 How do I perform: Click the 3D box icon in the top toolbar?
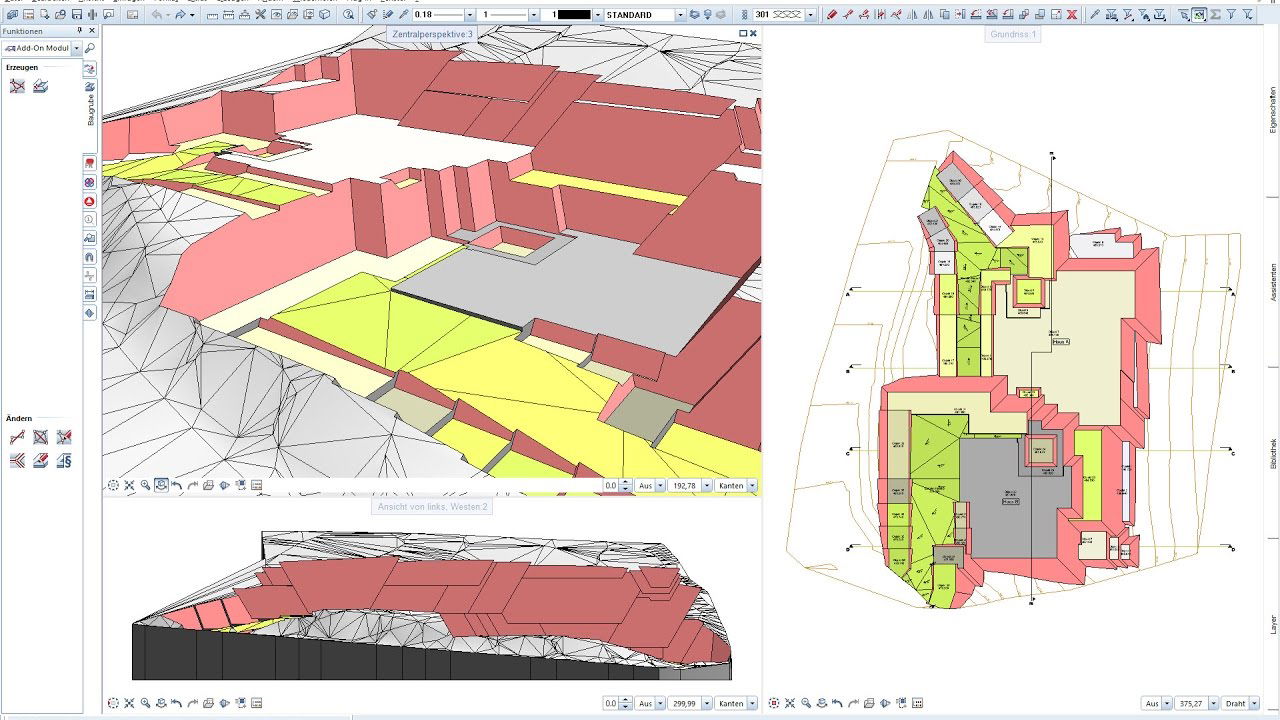pos(325,15)
